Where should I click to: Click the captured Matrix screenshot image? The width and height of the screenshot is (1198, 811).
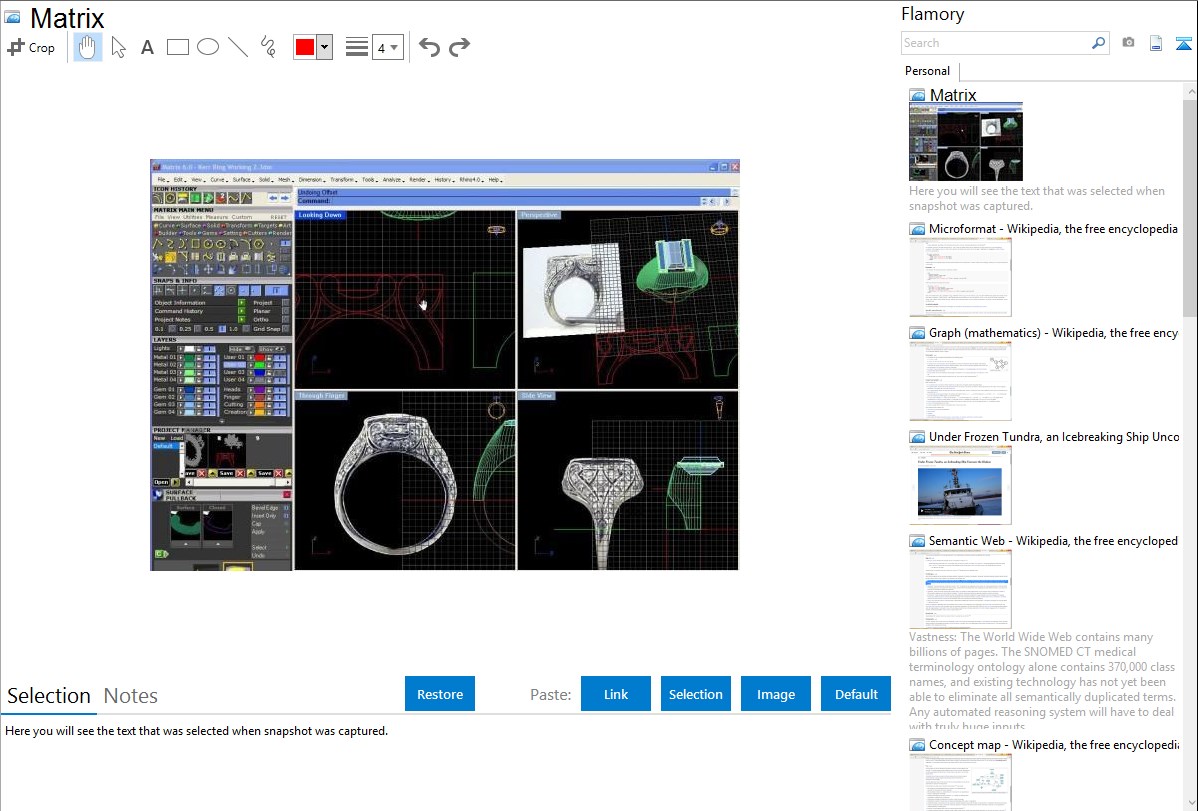coord(445,365)
